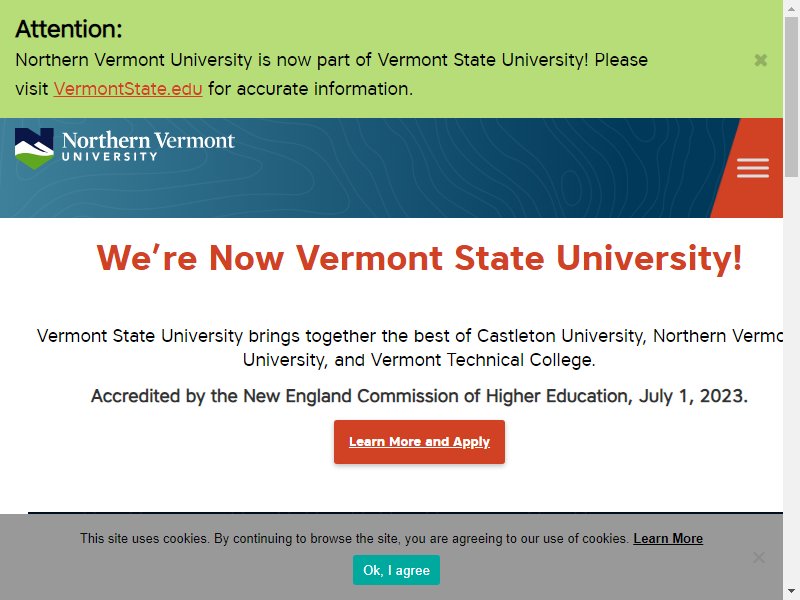
Task: Select the We're Now Vermont State University heading
Action: tap(419, 258)
